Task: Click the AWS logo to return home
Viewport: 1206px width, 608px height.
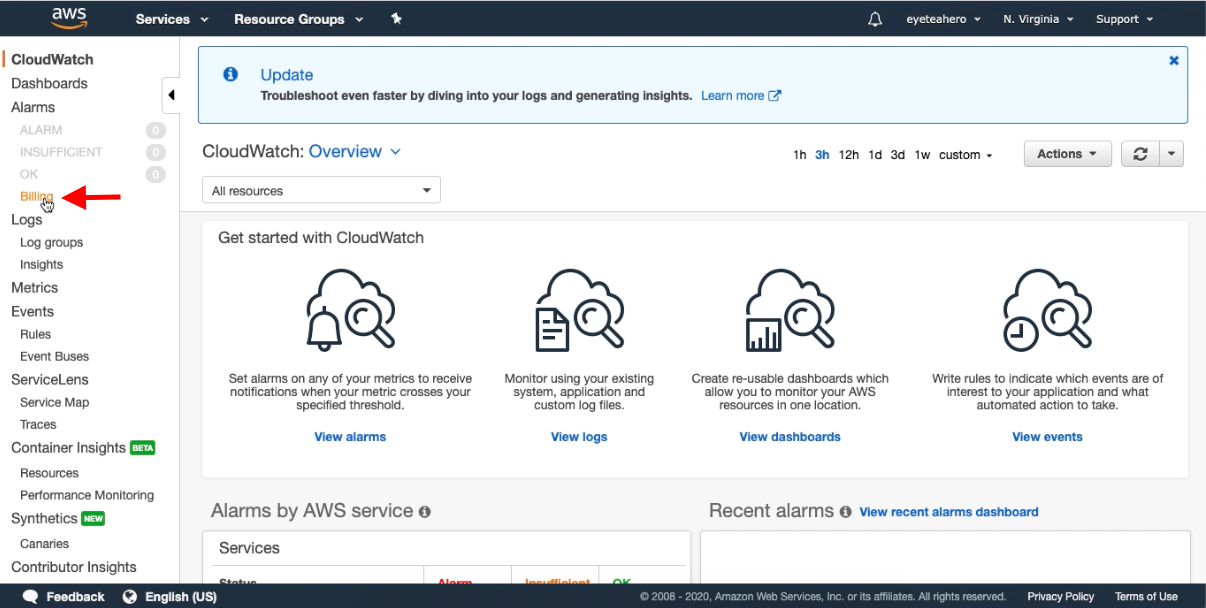Action: 68,17
